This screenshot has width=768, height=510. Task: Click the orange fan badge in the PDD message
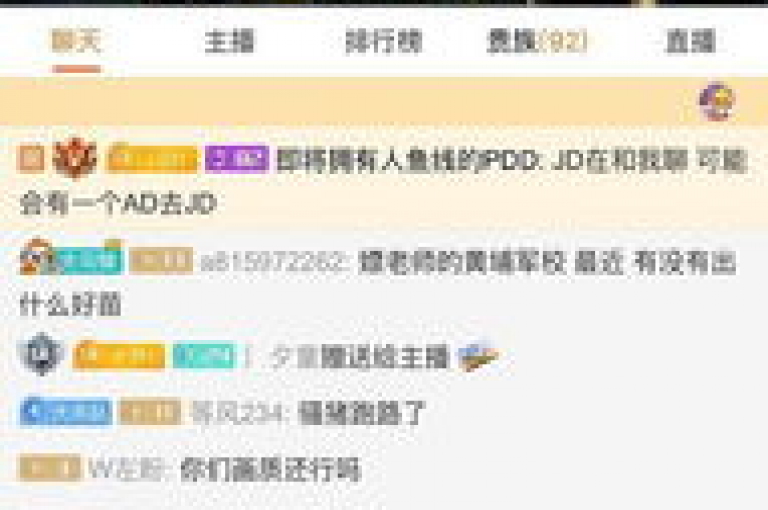(x=152, y=158)
